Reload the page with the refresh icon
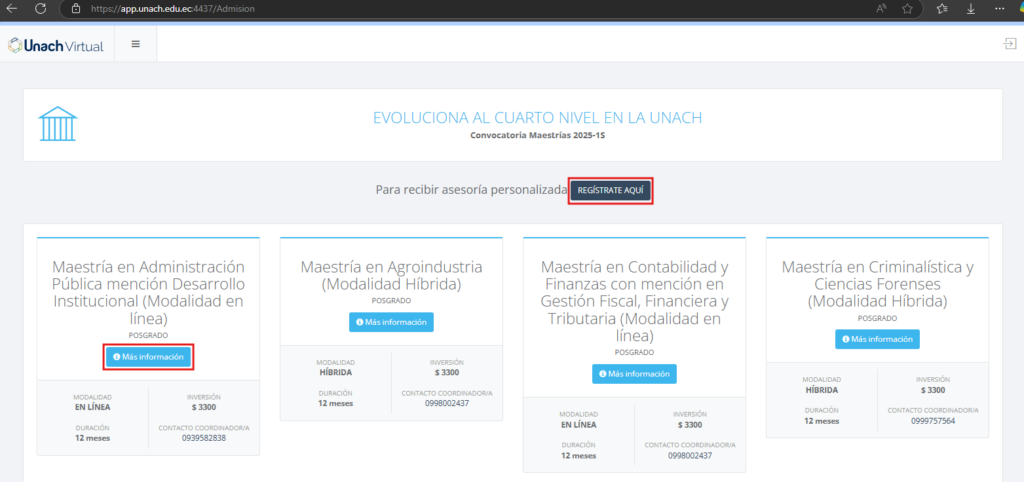Viewport: 1024px width, 482px height. [x=40, y=8]
